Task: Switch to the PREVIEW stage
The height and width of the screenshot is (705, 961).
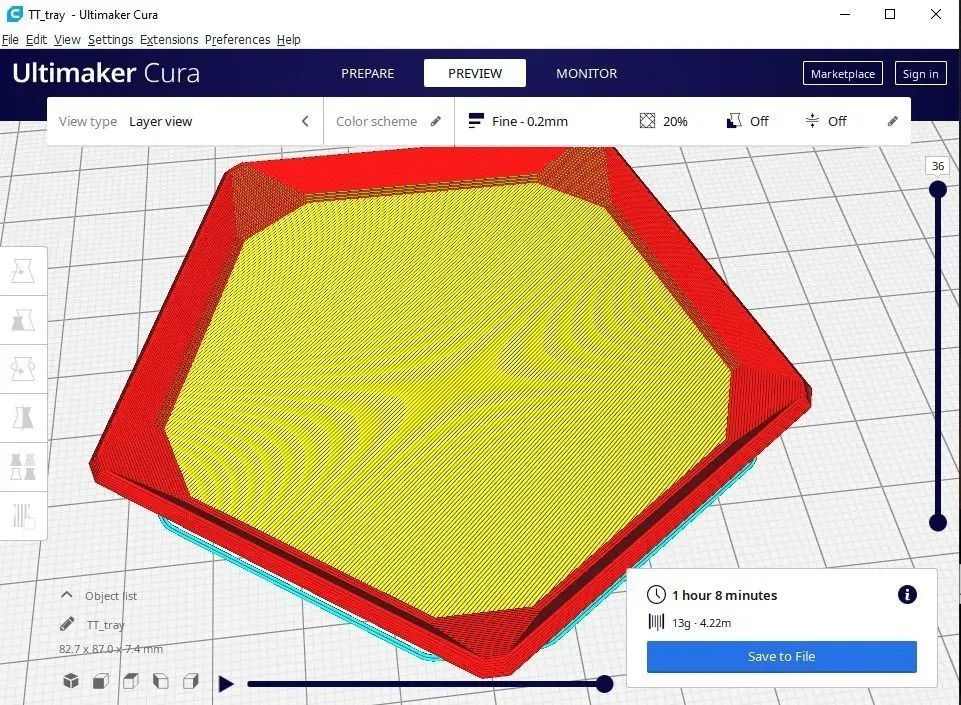Action: [475, 73]
